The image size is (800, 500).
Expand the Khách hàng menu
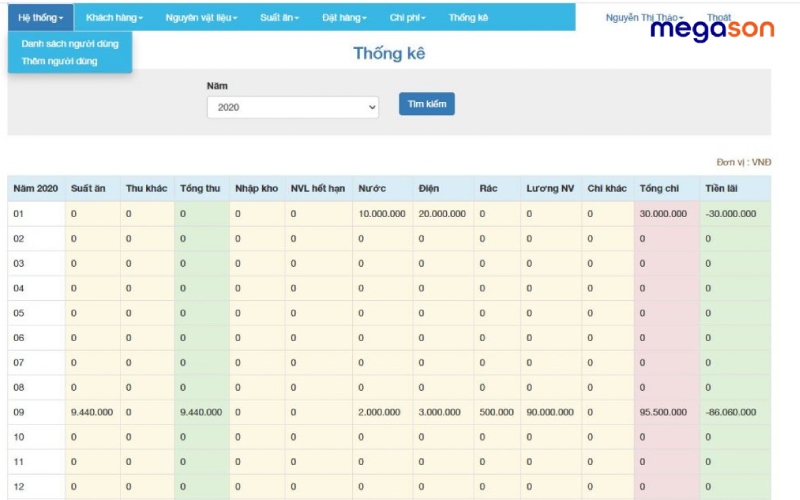(114, 18)
